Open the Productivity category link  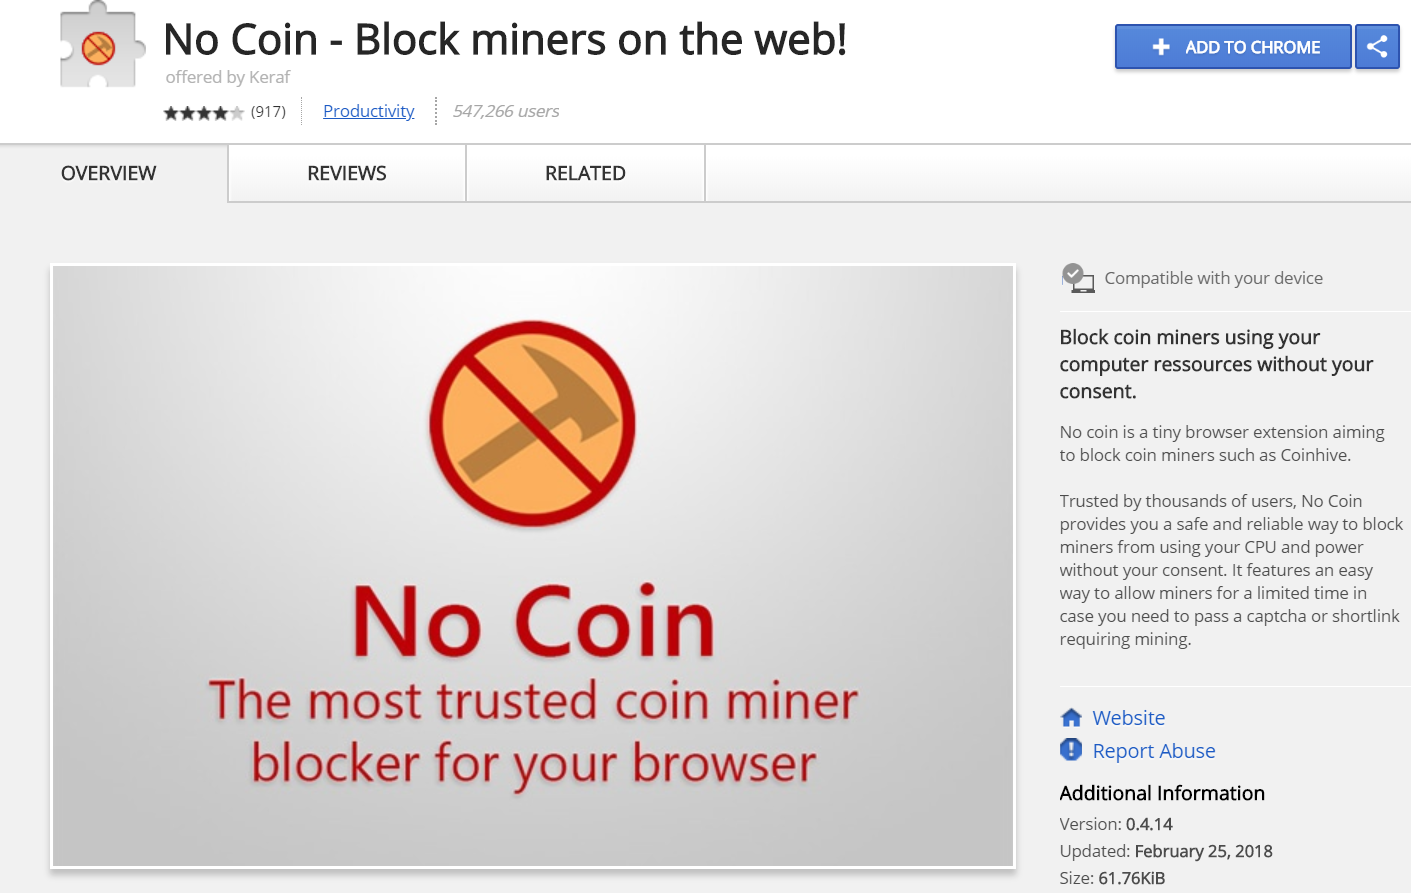pos(368,111)
